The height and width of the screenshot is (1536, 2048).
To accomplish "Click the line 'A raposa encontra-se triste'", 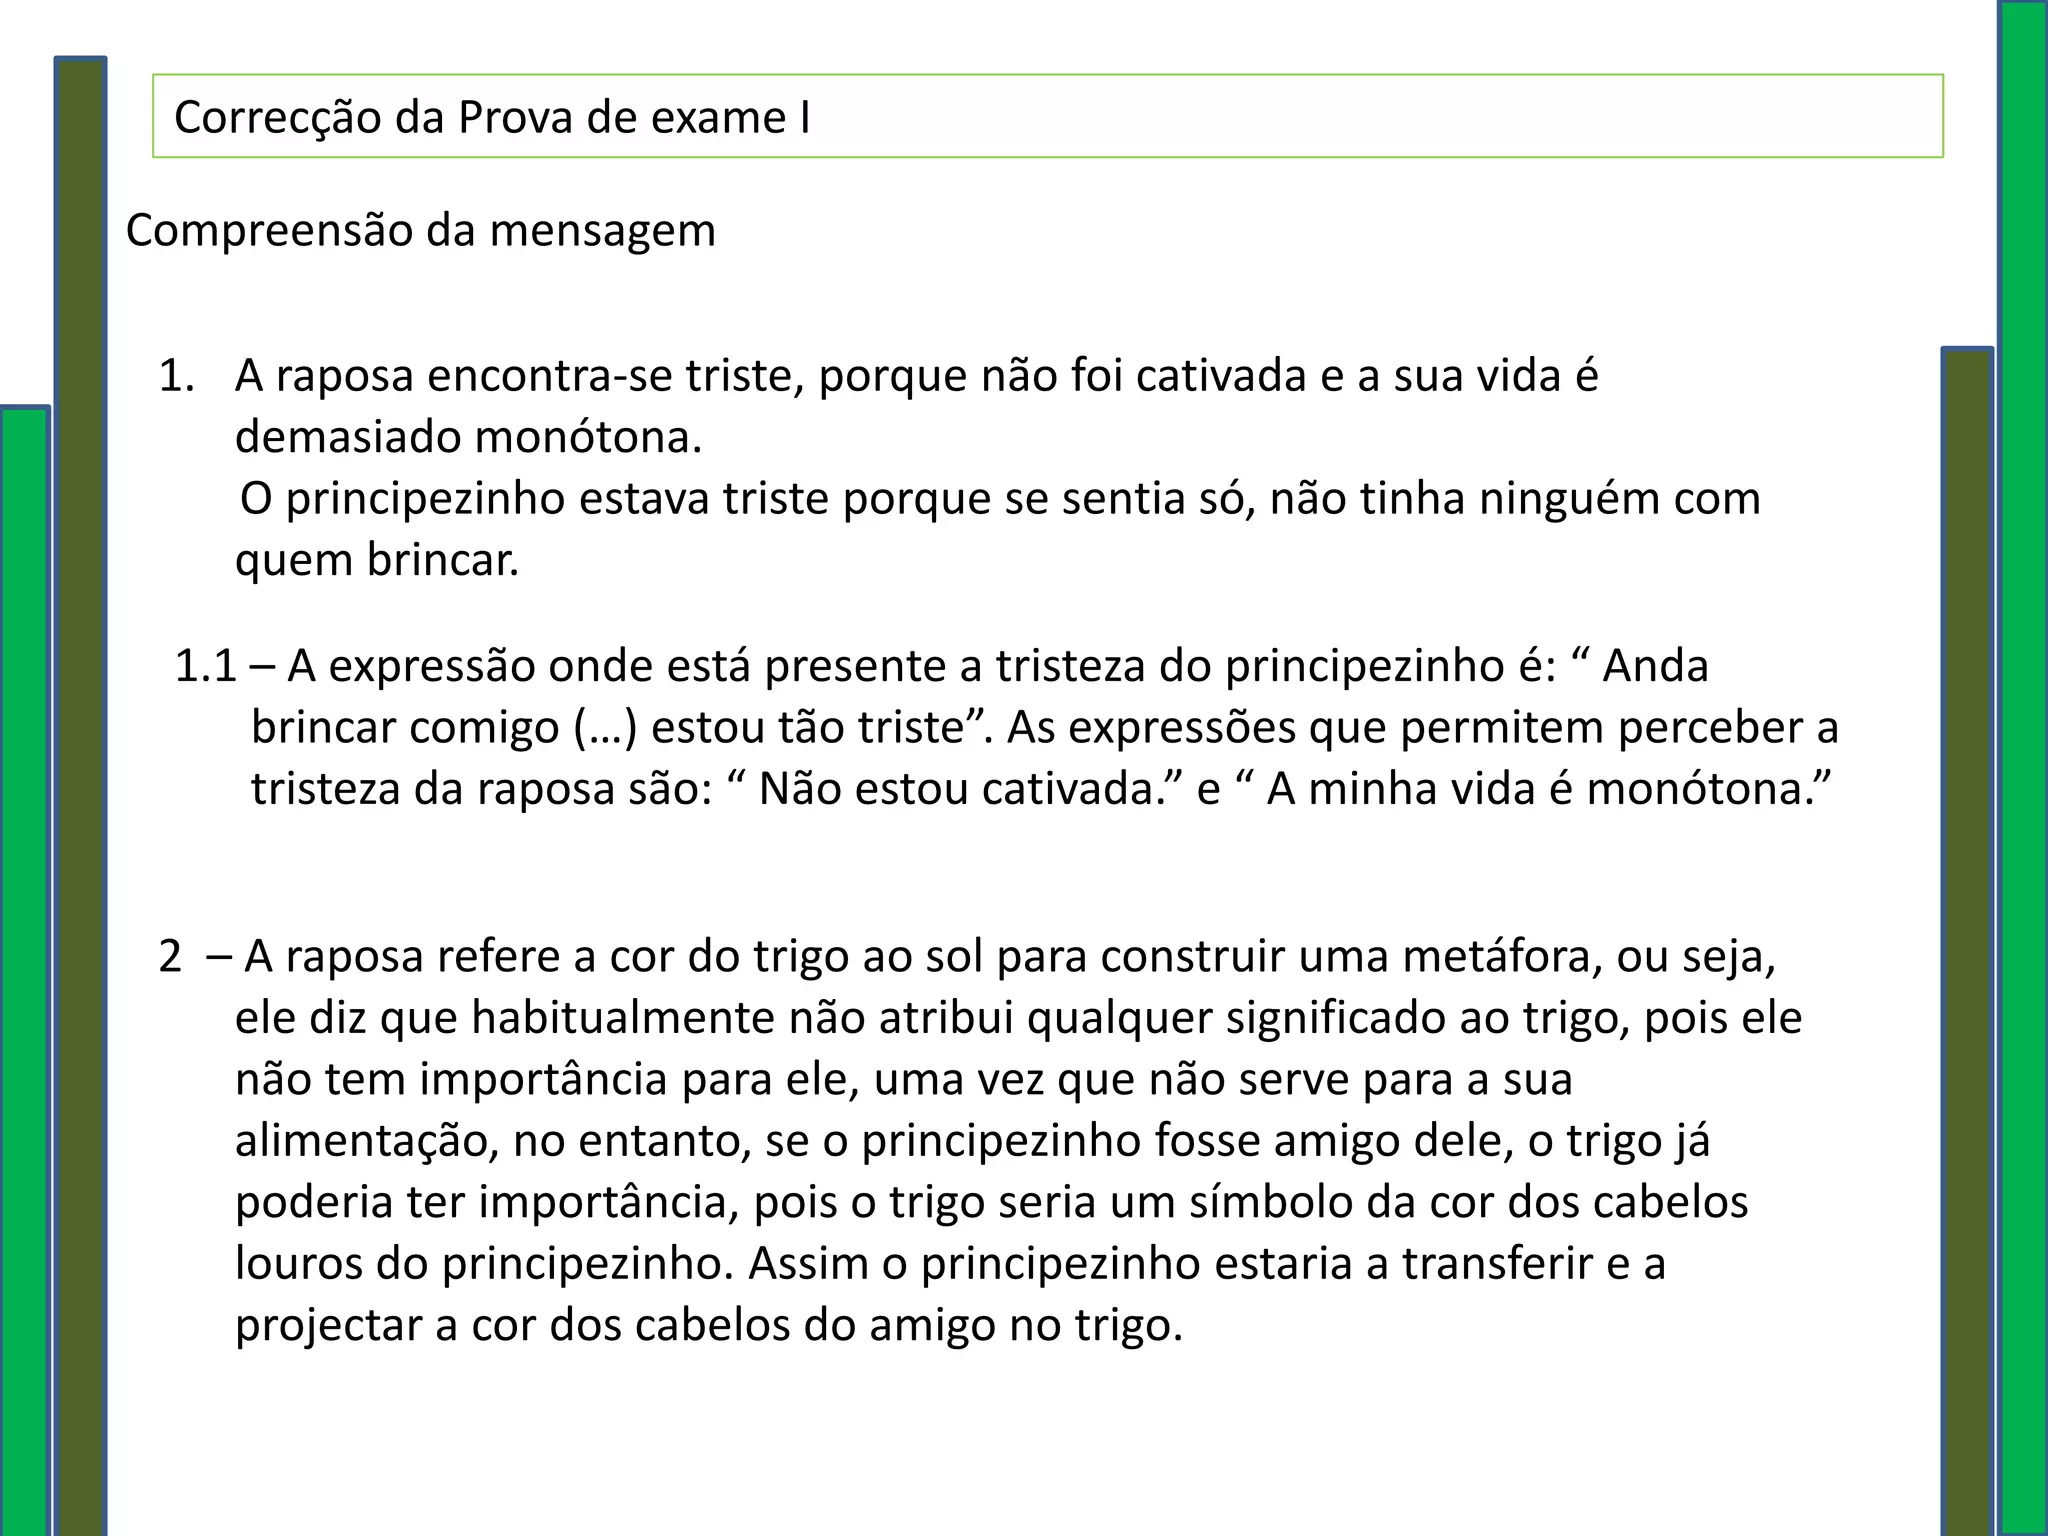I will [916, 376].
